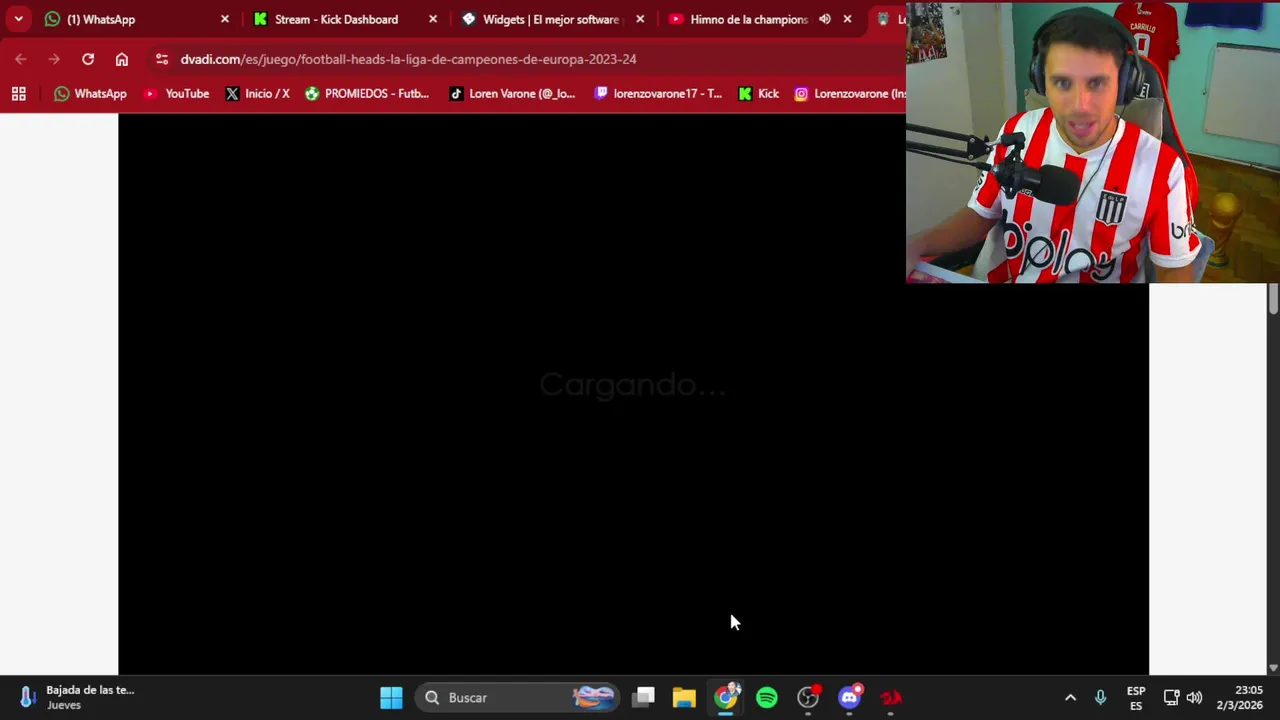Switch to the Widgets tab
The image size is (1280, 720).
pos(552,19)
